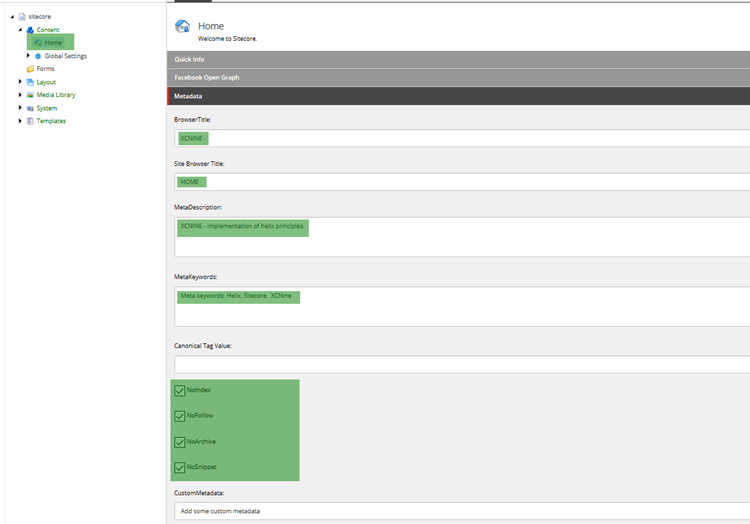Click the Home item icon in tree
750x524 pixels.
click(x=38, y=43)
